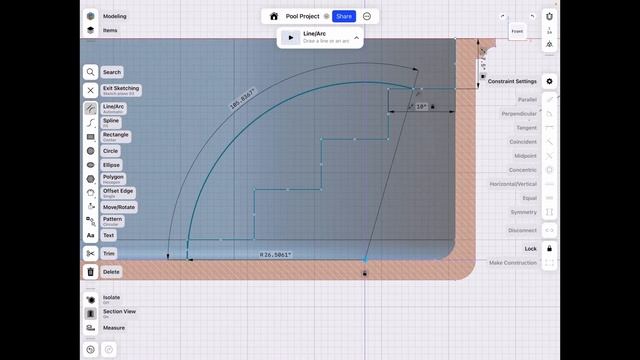
Task: Select the Text tool icon
Action: 91,236
